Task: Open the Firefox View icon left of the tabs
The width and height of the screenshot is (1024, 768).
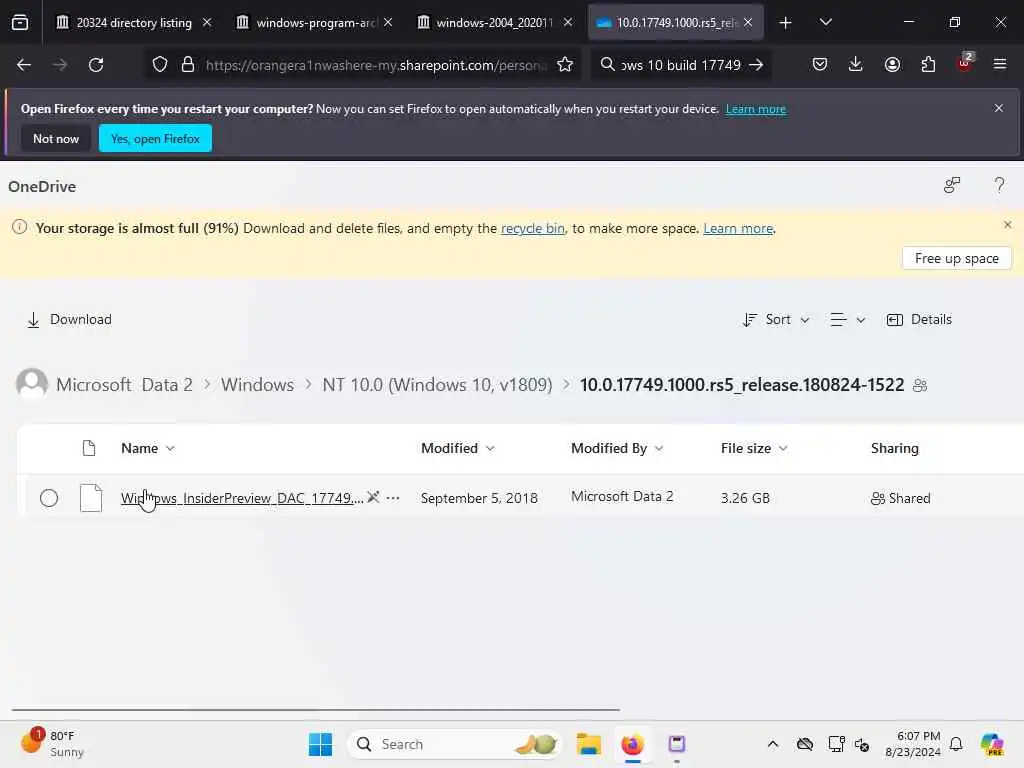Action: click(20, 22)
